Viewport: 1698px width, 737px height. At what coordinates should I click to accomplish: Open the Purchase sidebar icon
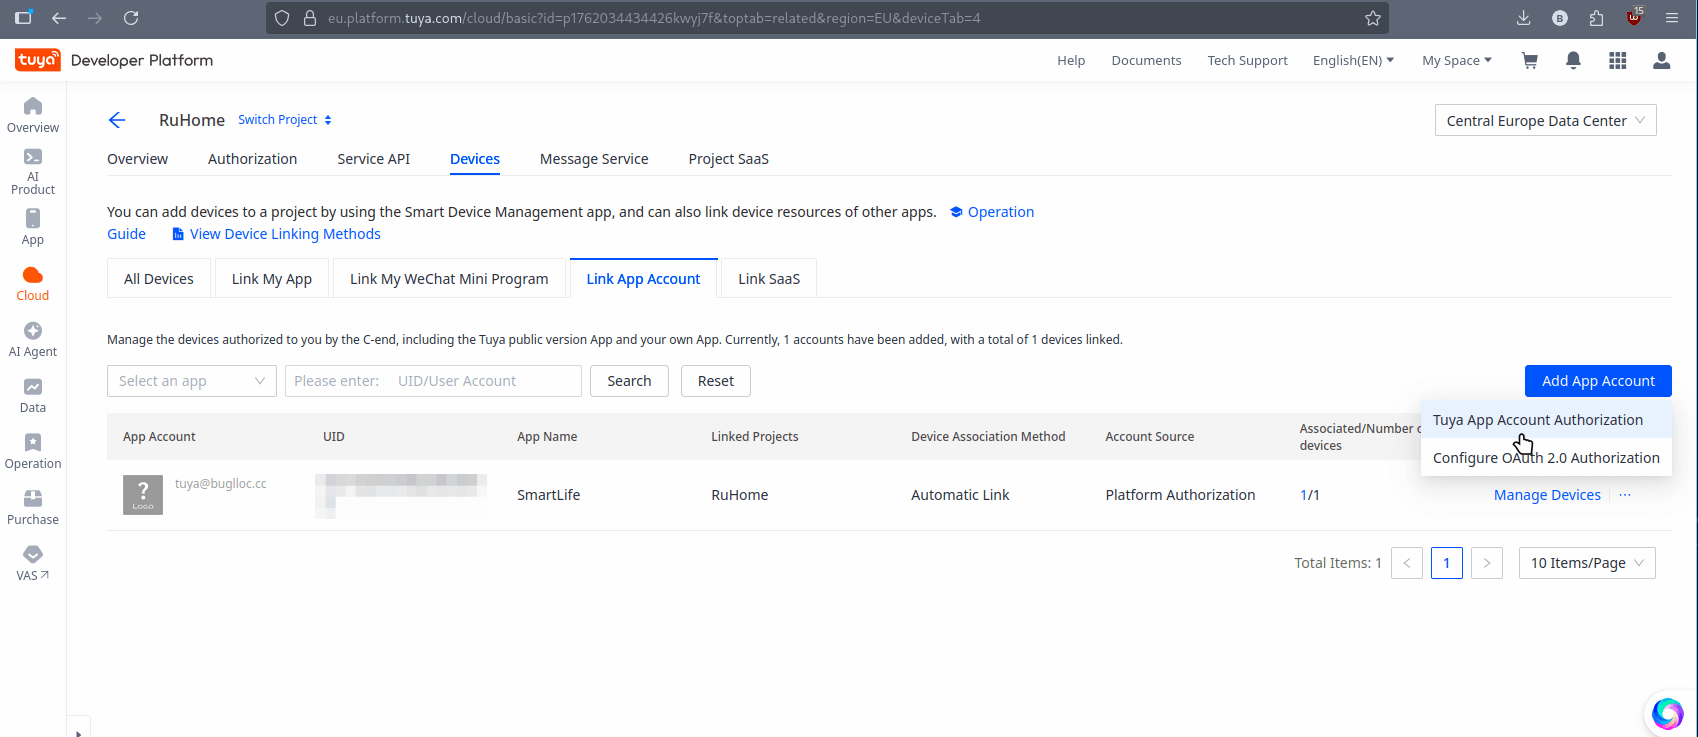33,507
